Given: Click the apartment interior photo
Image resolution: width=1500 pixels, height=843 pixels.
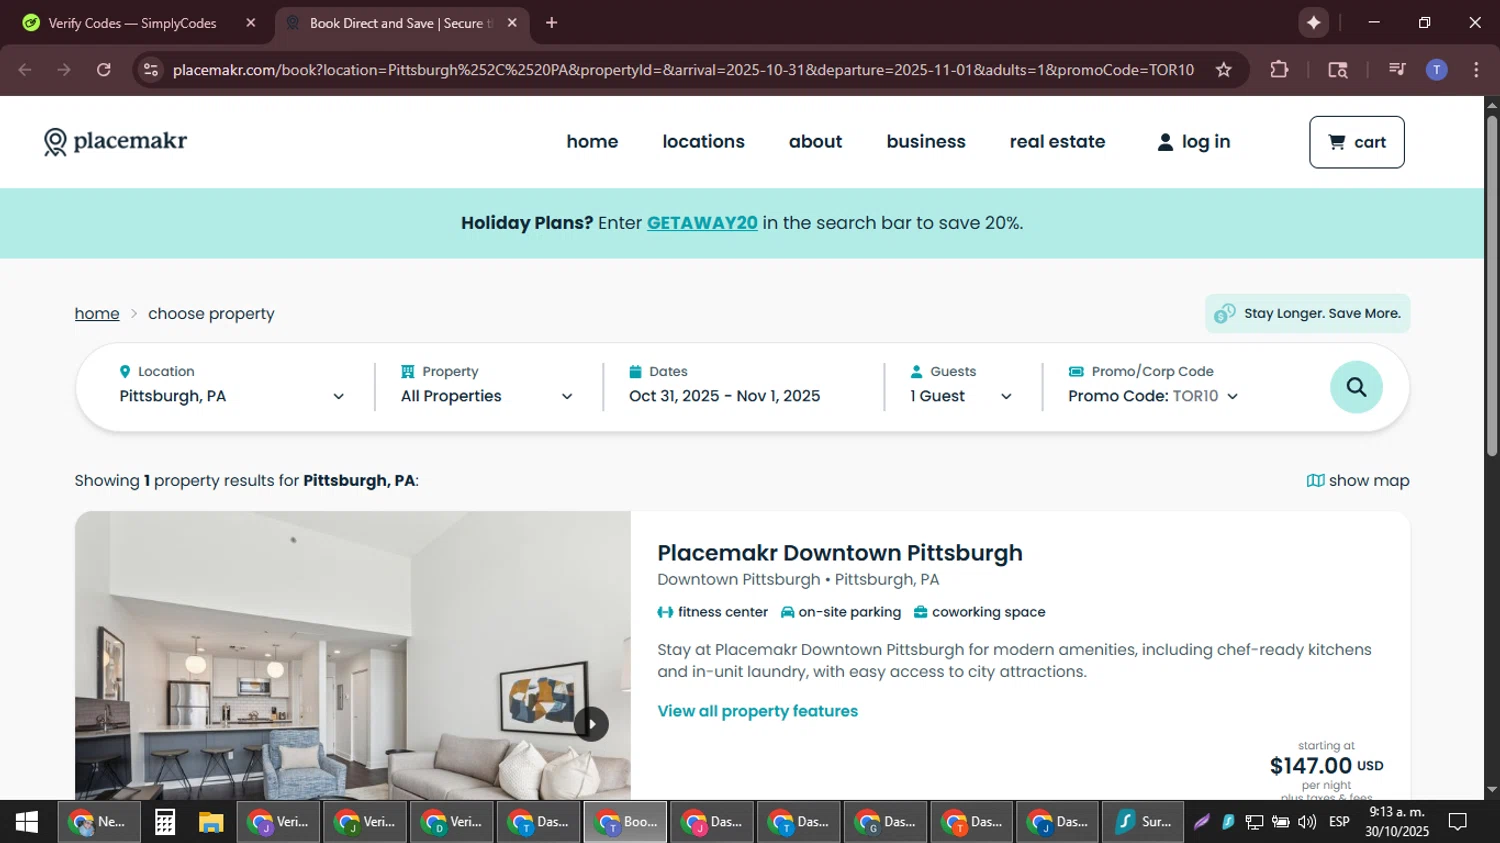Looking at the screenshot, I should [x=352, y=655].
